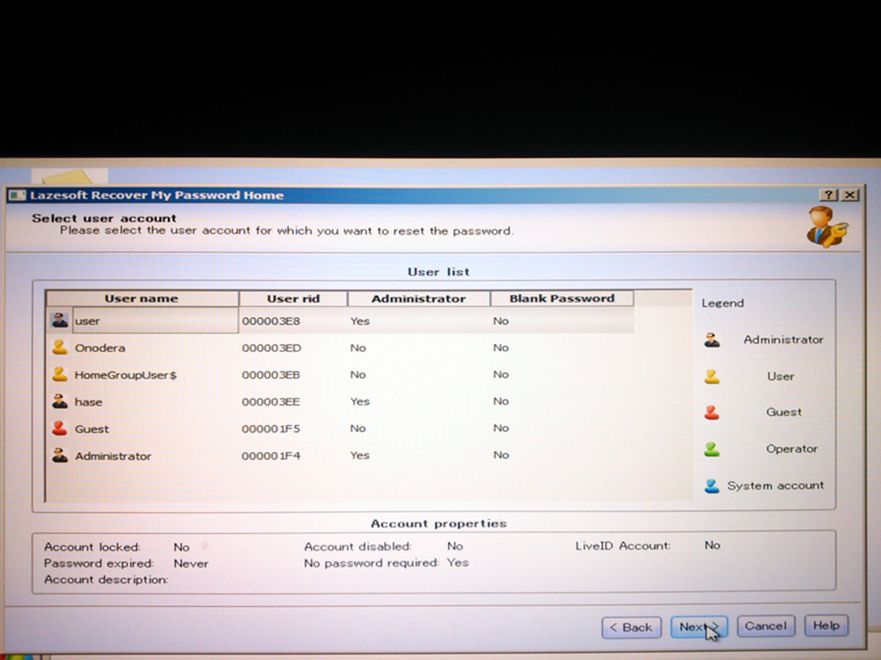Click the green Operator icon in the Legend
This screenshot has width=881, height=660.
[712, 449]
